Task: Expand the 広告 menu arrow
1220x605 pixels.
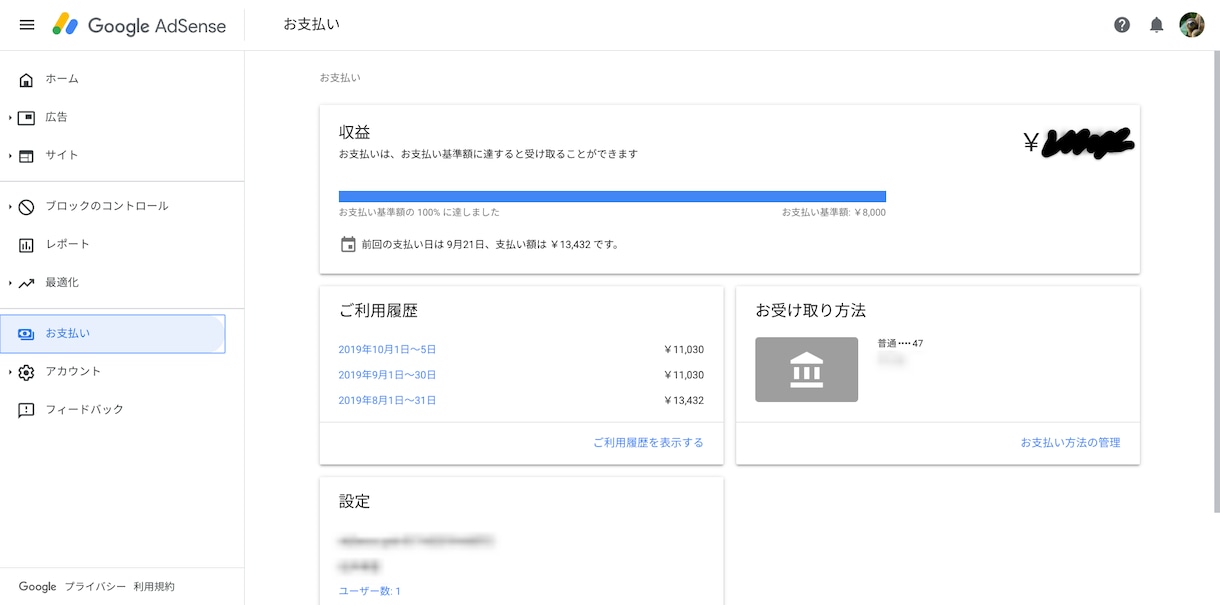Action: pos(10,118)
